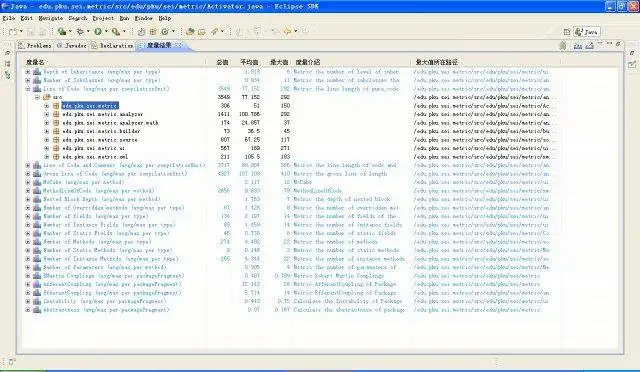This screenshot has height=372, width=640.
Task: Click the New Java Project icon
Action: point(141,31)
